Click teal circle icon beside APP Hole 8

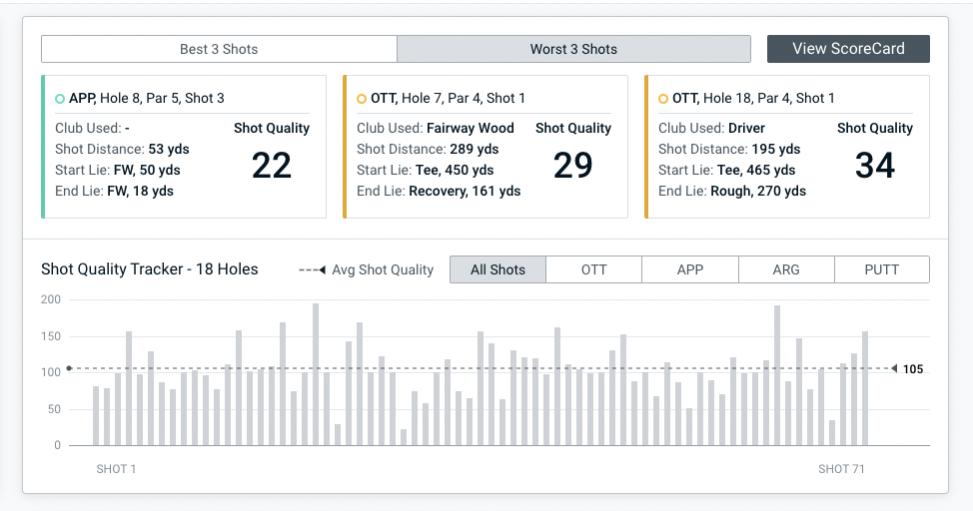tap(60, 99)
